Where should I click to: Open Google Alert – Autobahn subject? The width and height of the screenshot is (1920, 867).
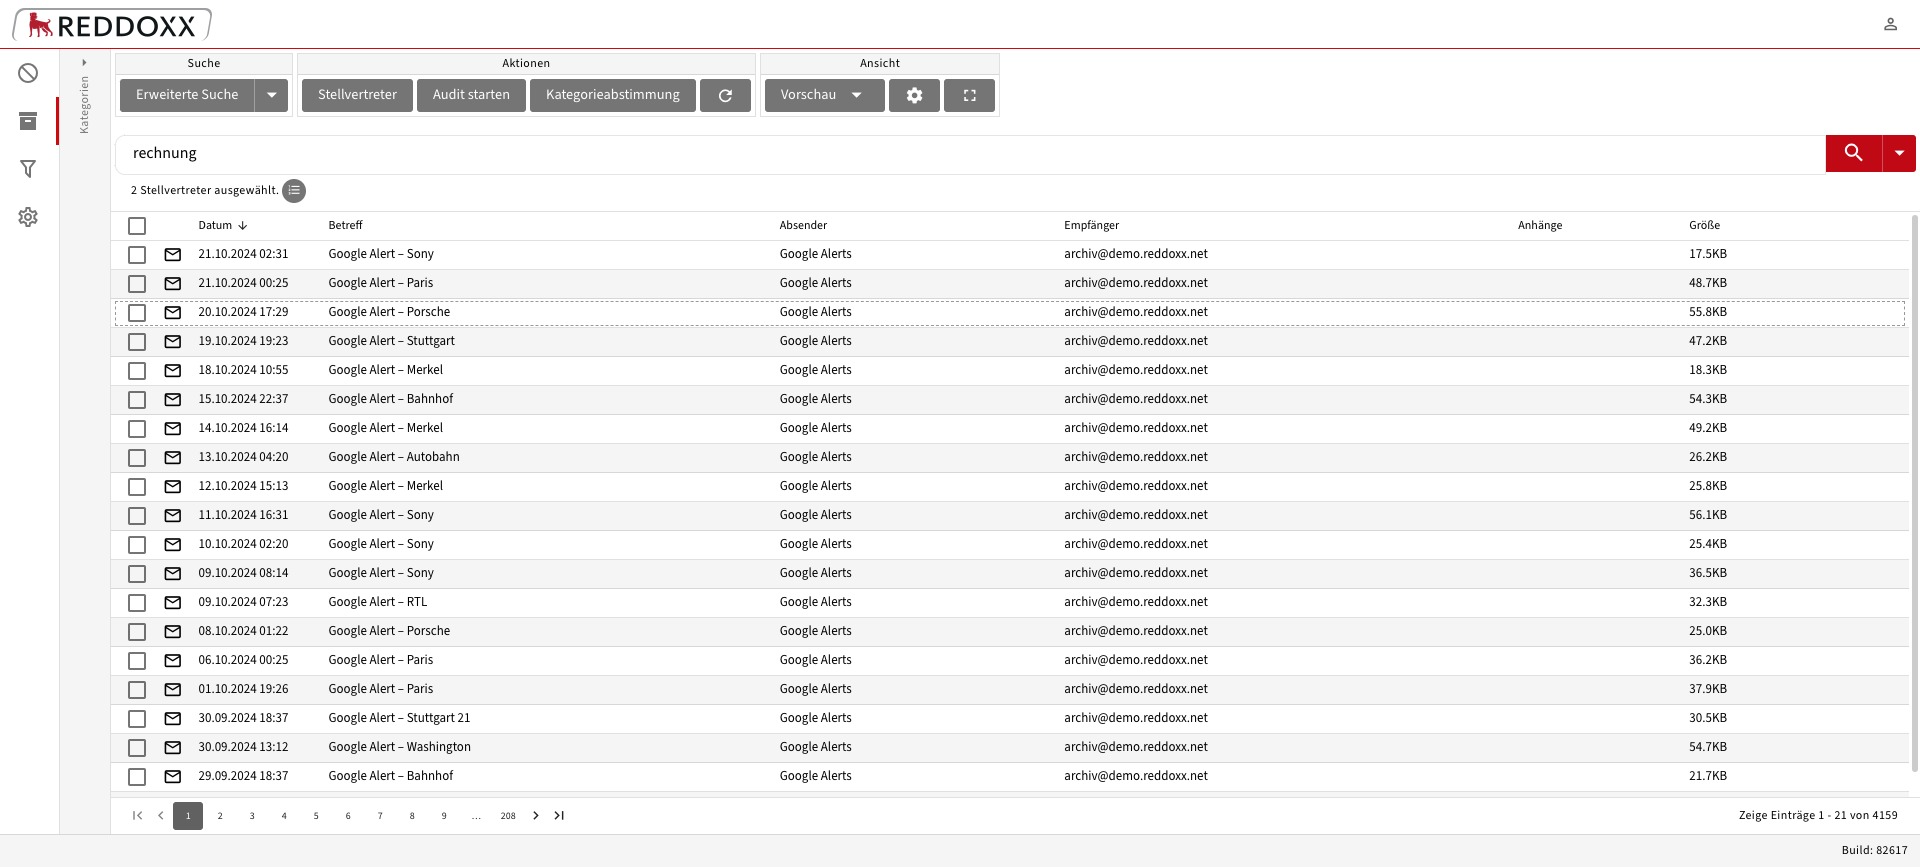tap(394, 457)
